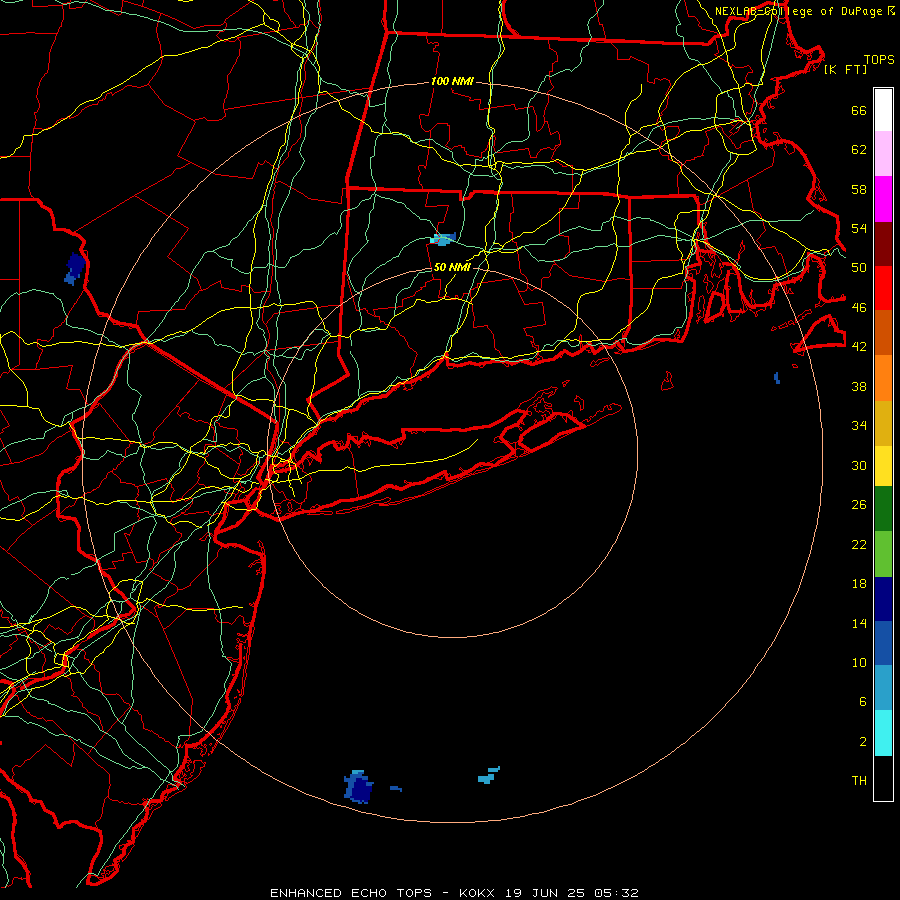Pick the cyan legend band
900x900 pixels.
883,733
